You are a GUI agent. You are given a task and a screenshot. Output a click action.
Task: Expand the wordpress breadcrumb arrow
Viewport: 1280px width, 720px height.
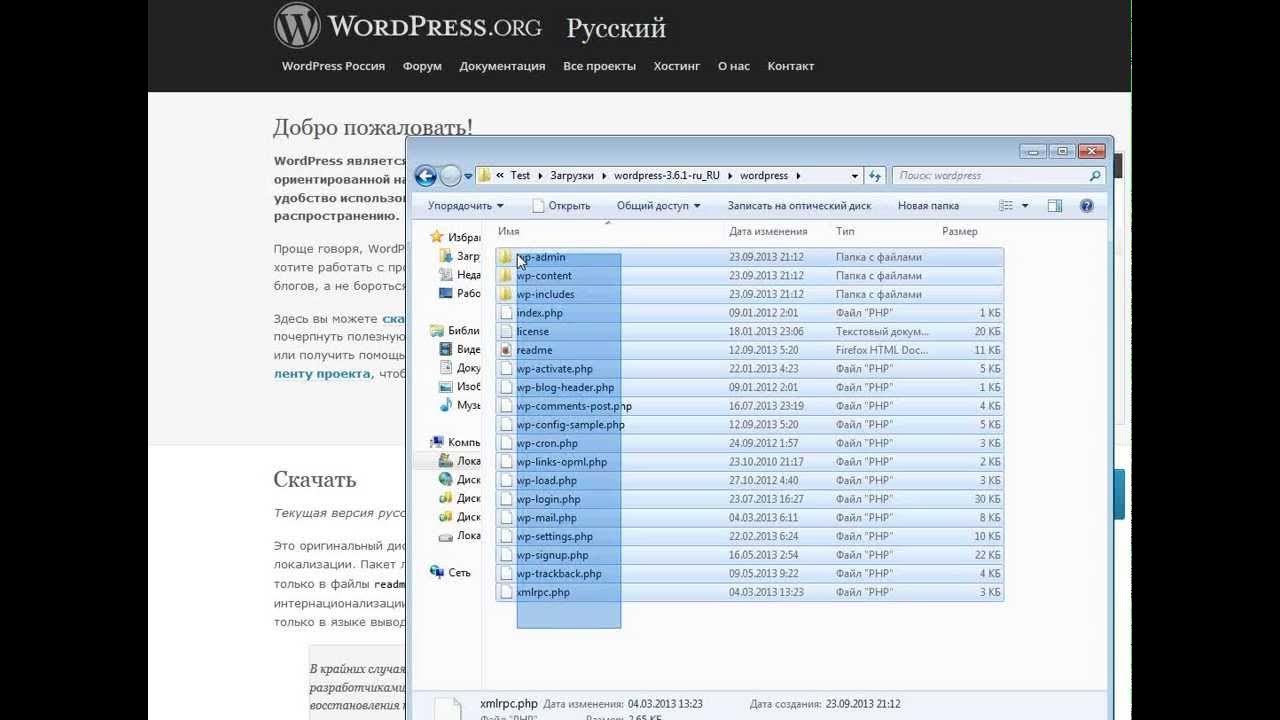coord(797,176)
